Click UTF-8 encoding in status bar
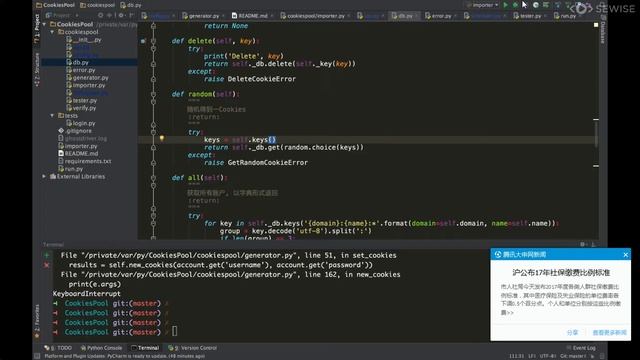 (x=547, y=356)
